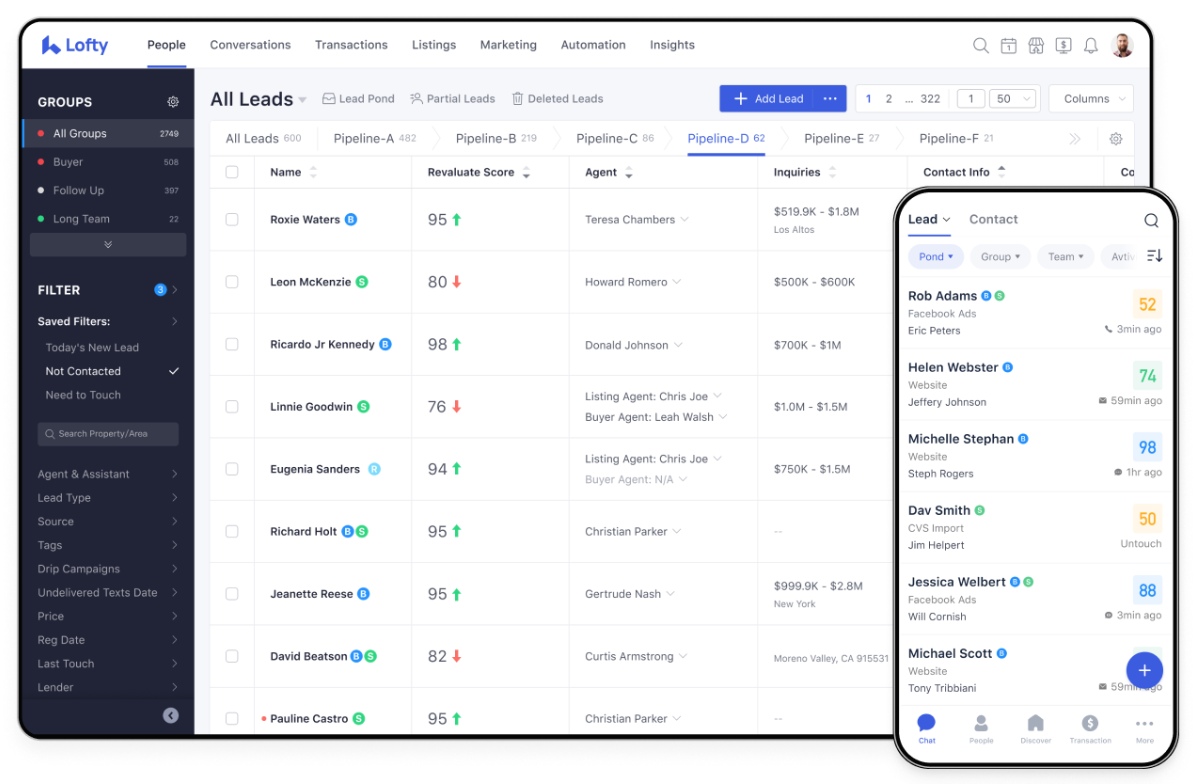Select Today's New Lead saved filter

92,348
